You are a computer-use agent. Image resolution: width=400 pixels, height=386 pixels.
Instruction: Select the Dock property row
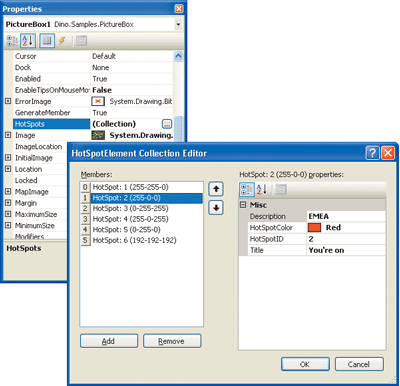coord(93,67)
